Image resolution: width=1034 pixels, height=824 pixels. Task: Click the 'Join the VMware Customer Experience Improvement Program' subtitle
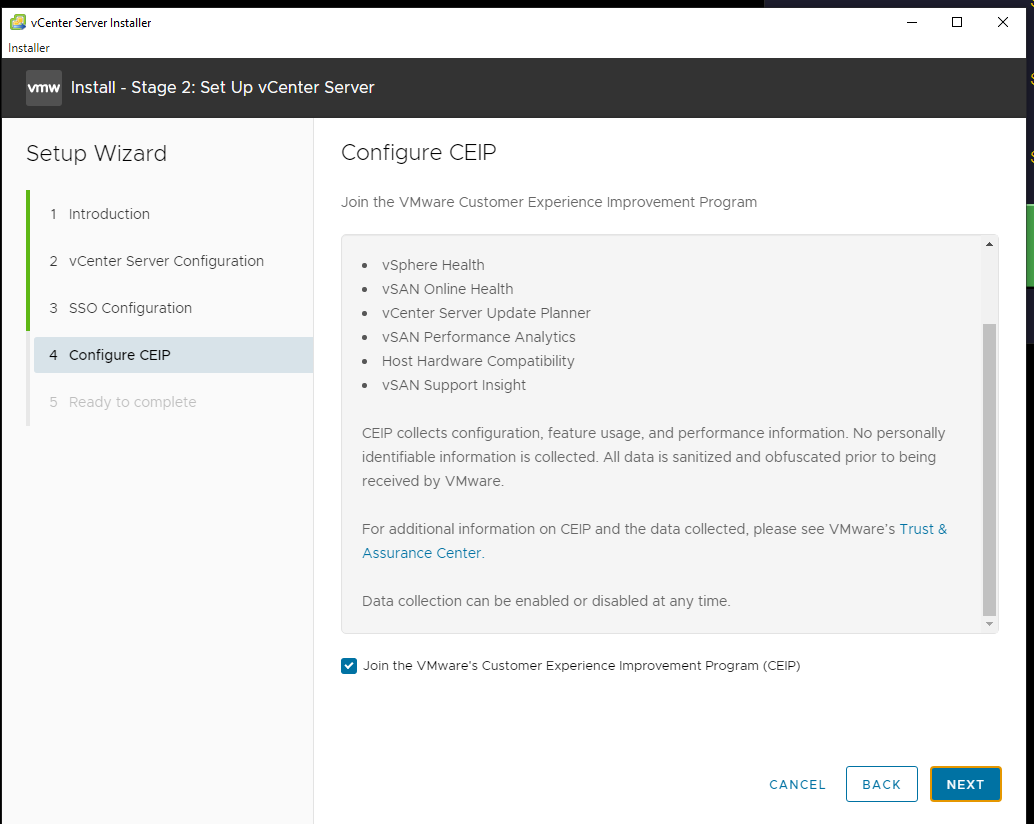point(549,202)
